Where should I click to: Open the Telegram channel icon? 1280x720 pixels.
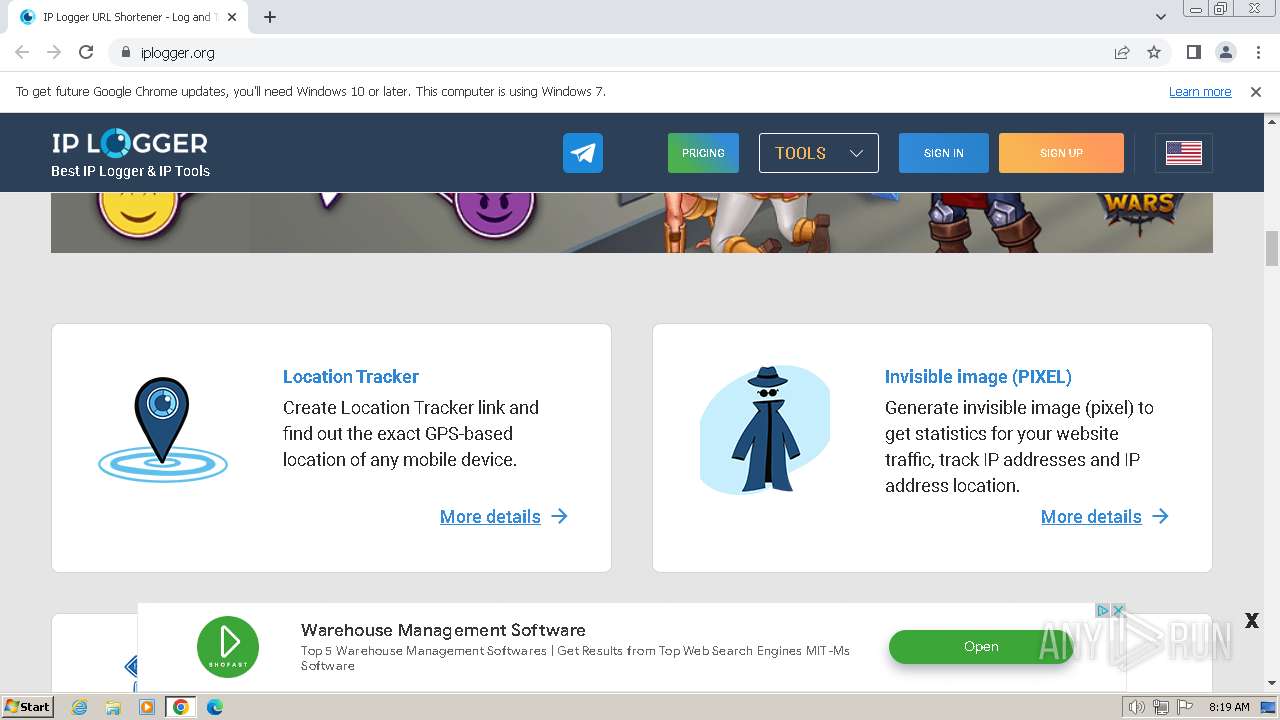point(583,153)
